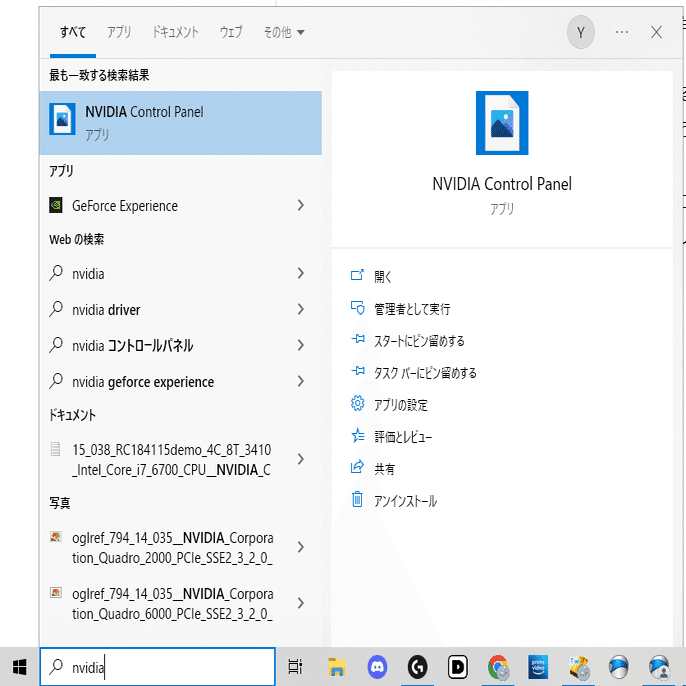Click the star icon for 評価とレビュー
This screenshot has width=686, height=686.
pos(357,435)
